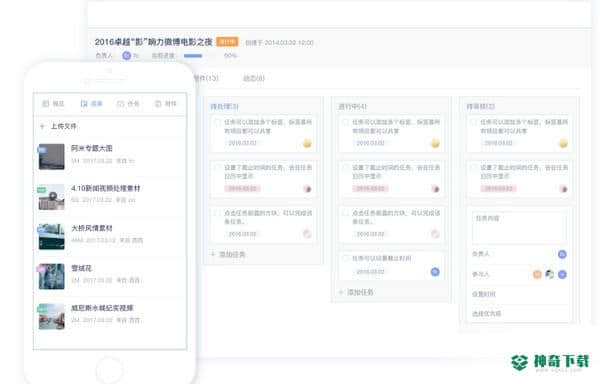Click red overdue date tag in 待处理 column
Viewport: 600px width, 384px height.
pos(242,189)
